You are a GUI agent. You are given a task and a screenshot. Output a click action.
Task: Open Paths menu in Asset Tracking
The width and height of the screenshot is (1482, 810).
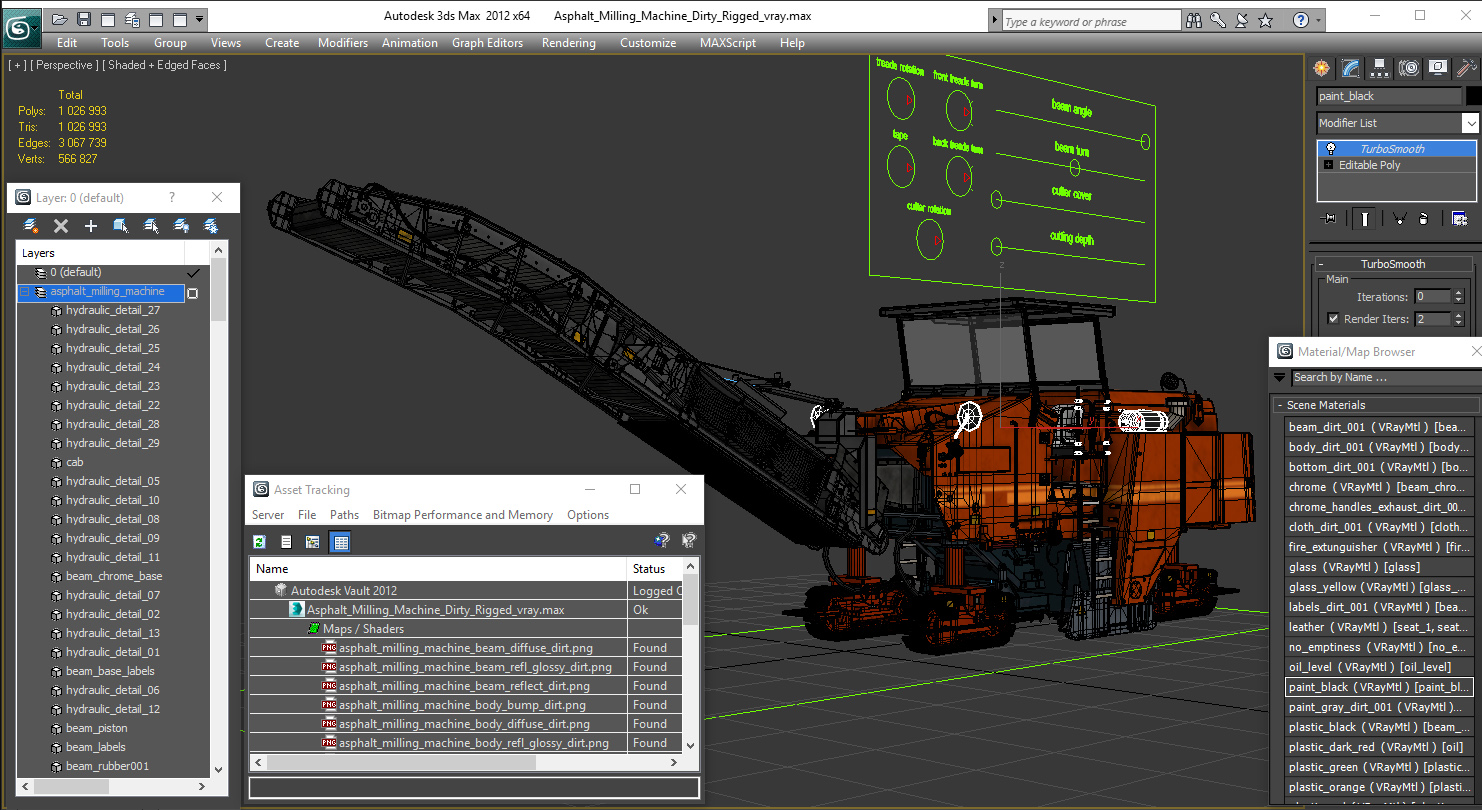344,515
